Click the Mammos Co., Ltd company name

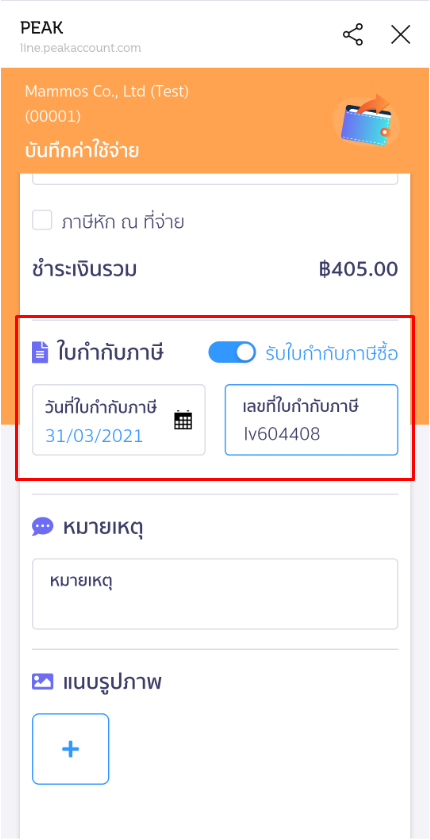[107, 92]
